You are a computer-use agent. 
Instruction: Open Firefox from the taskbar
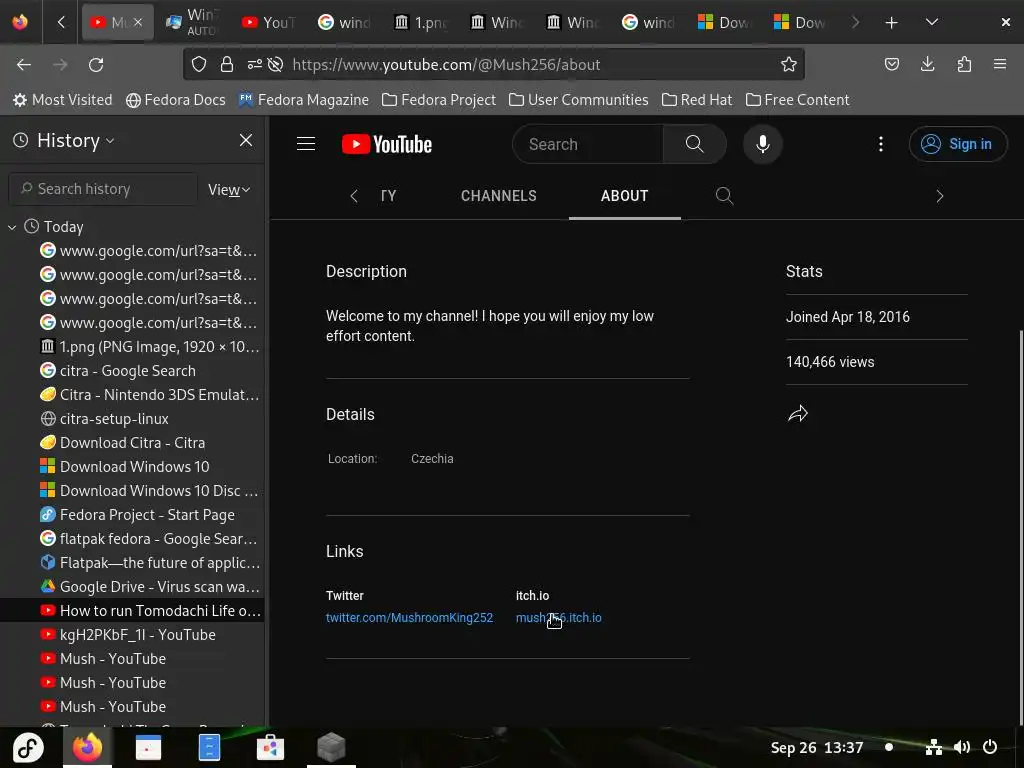coord(88,748)
